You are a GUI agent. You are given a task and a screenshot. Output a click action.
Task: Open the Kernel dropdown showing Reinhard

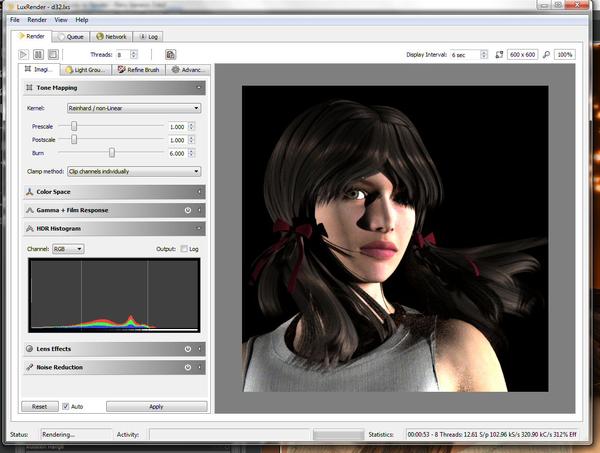pyautogui.click(x=133, y=107)
